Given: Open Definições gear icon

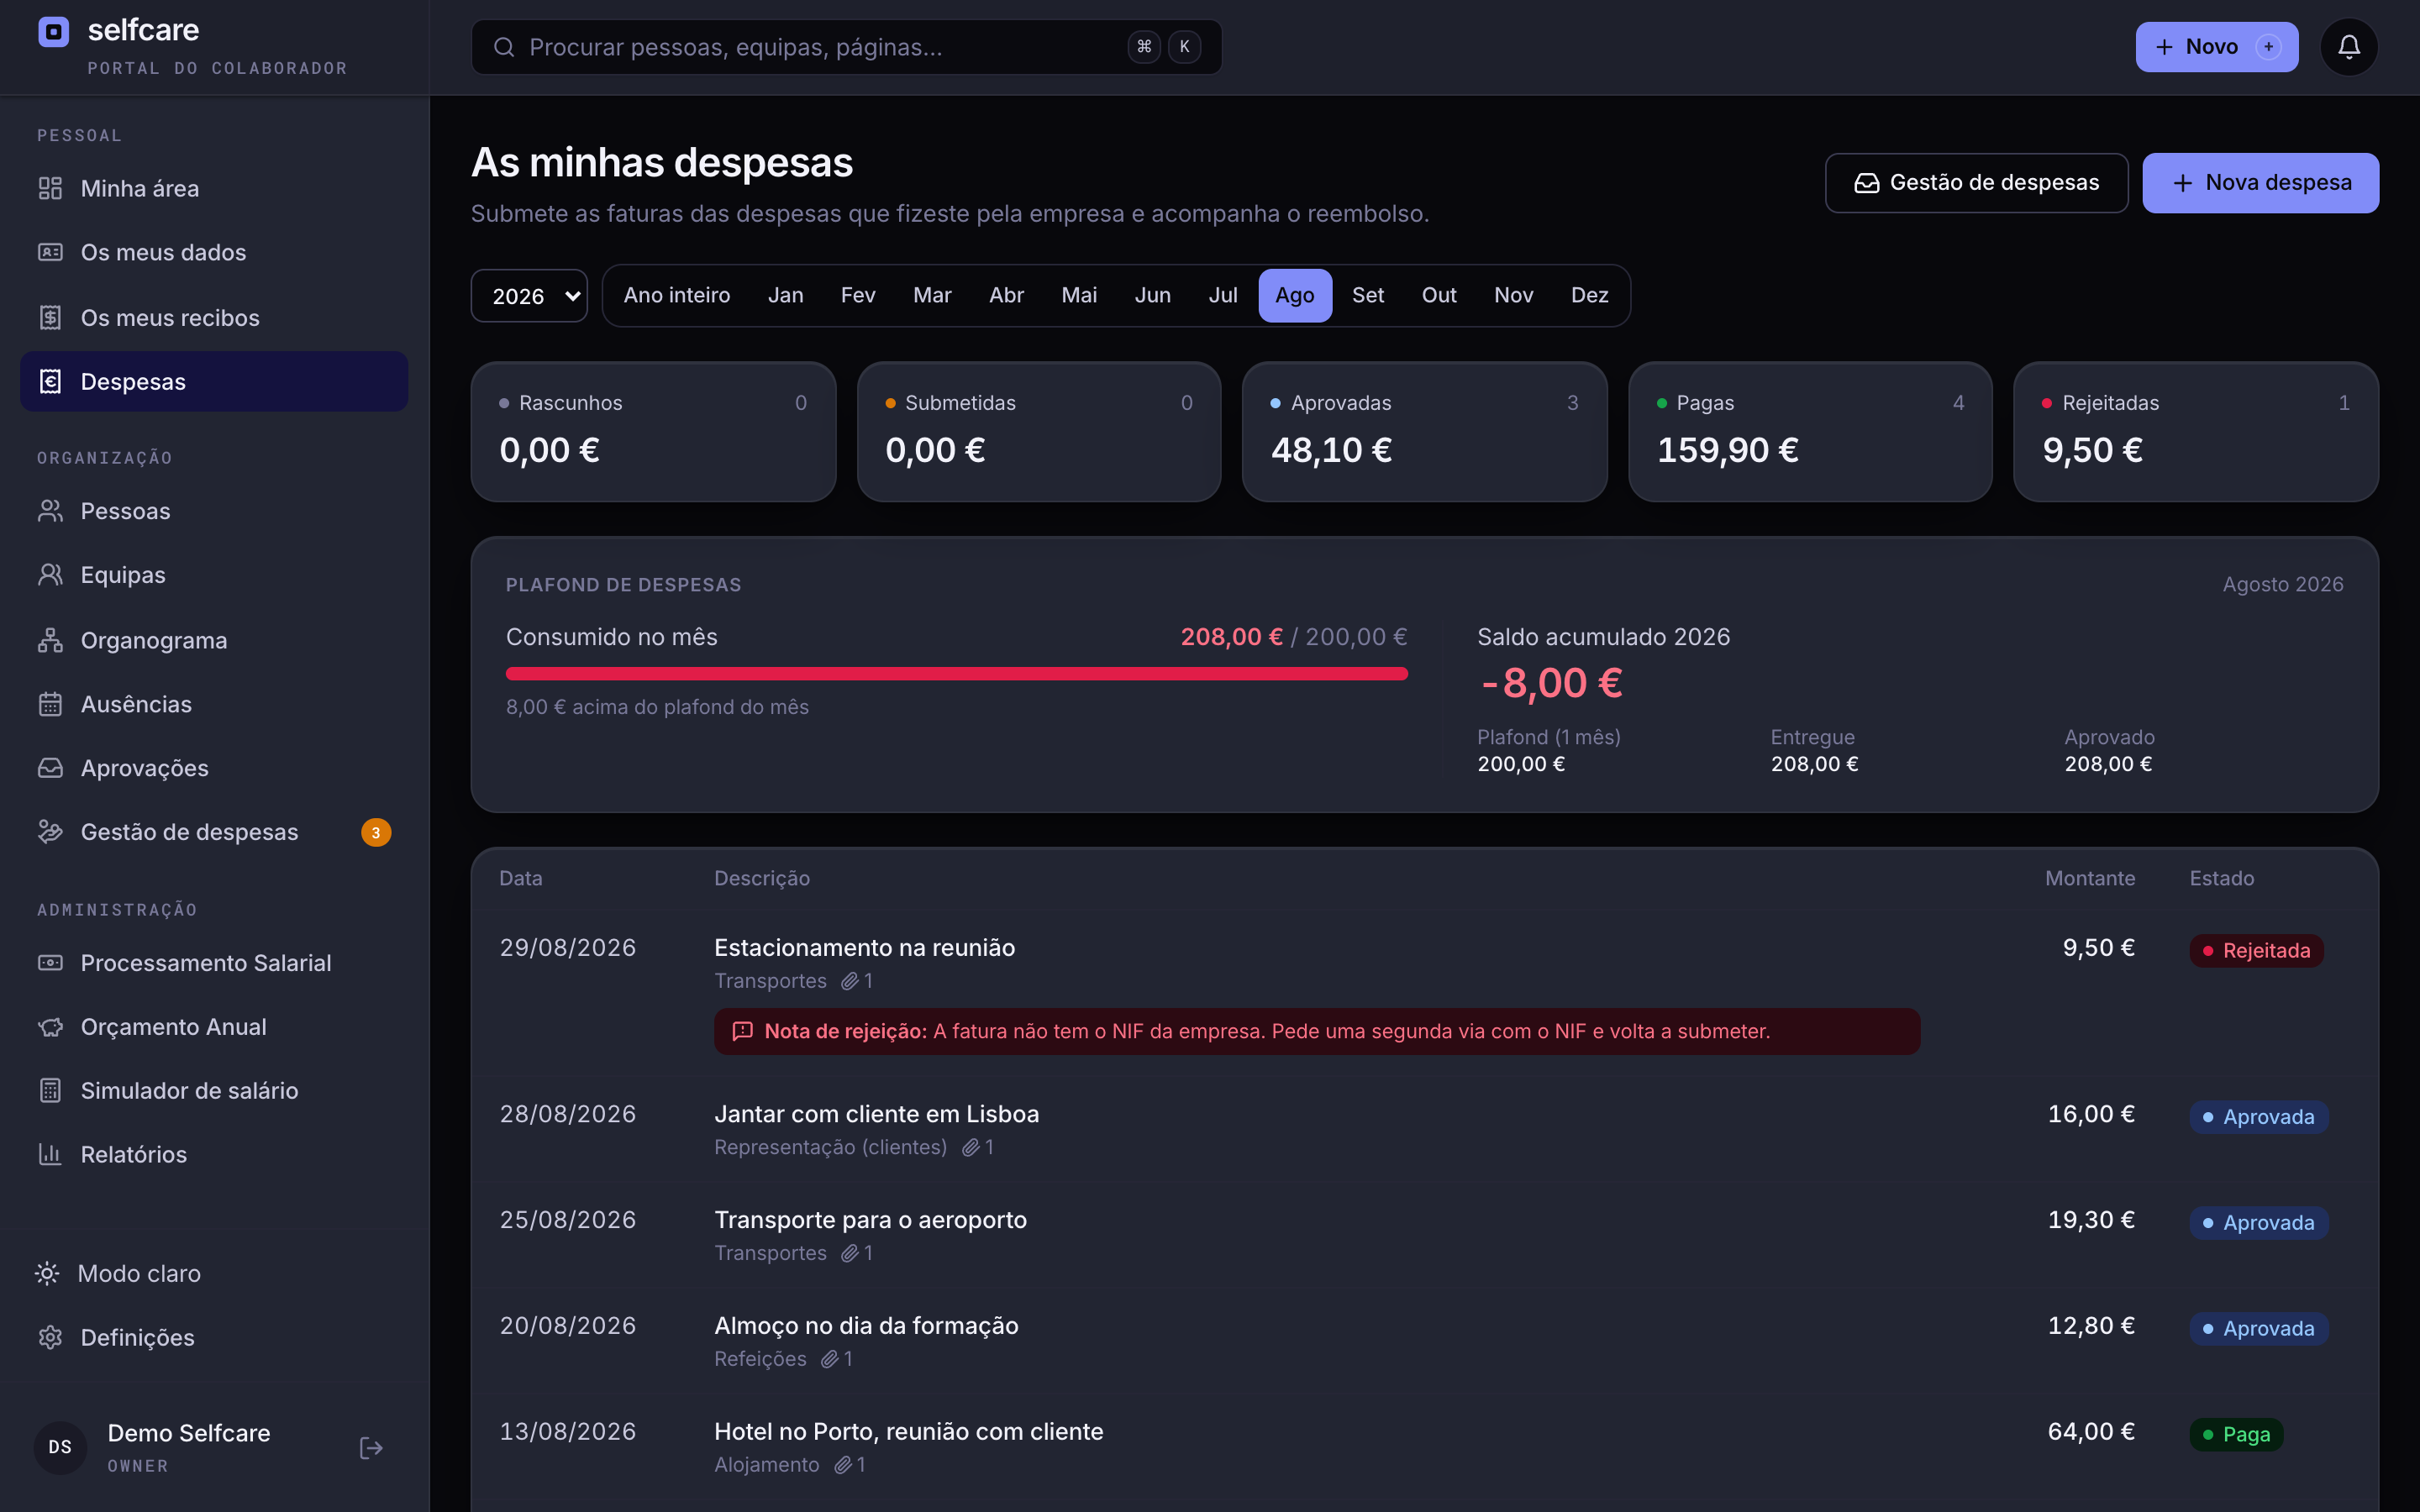Looking at the screenshot, I should point(50,1337).
